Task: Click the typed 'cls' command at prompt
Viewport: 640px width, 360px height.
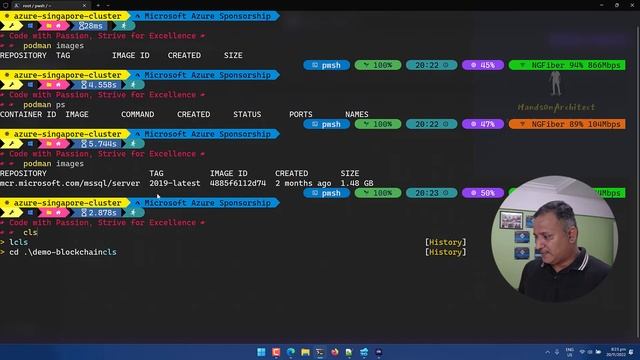Action: pyautogui.click(x=30, y=232)
